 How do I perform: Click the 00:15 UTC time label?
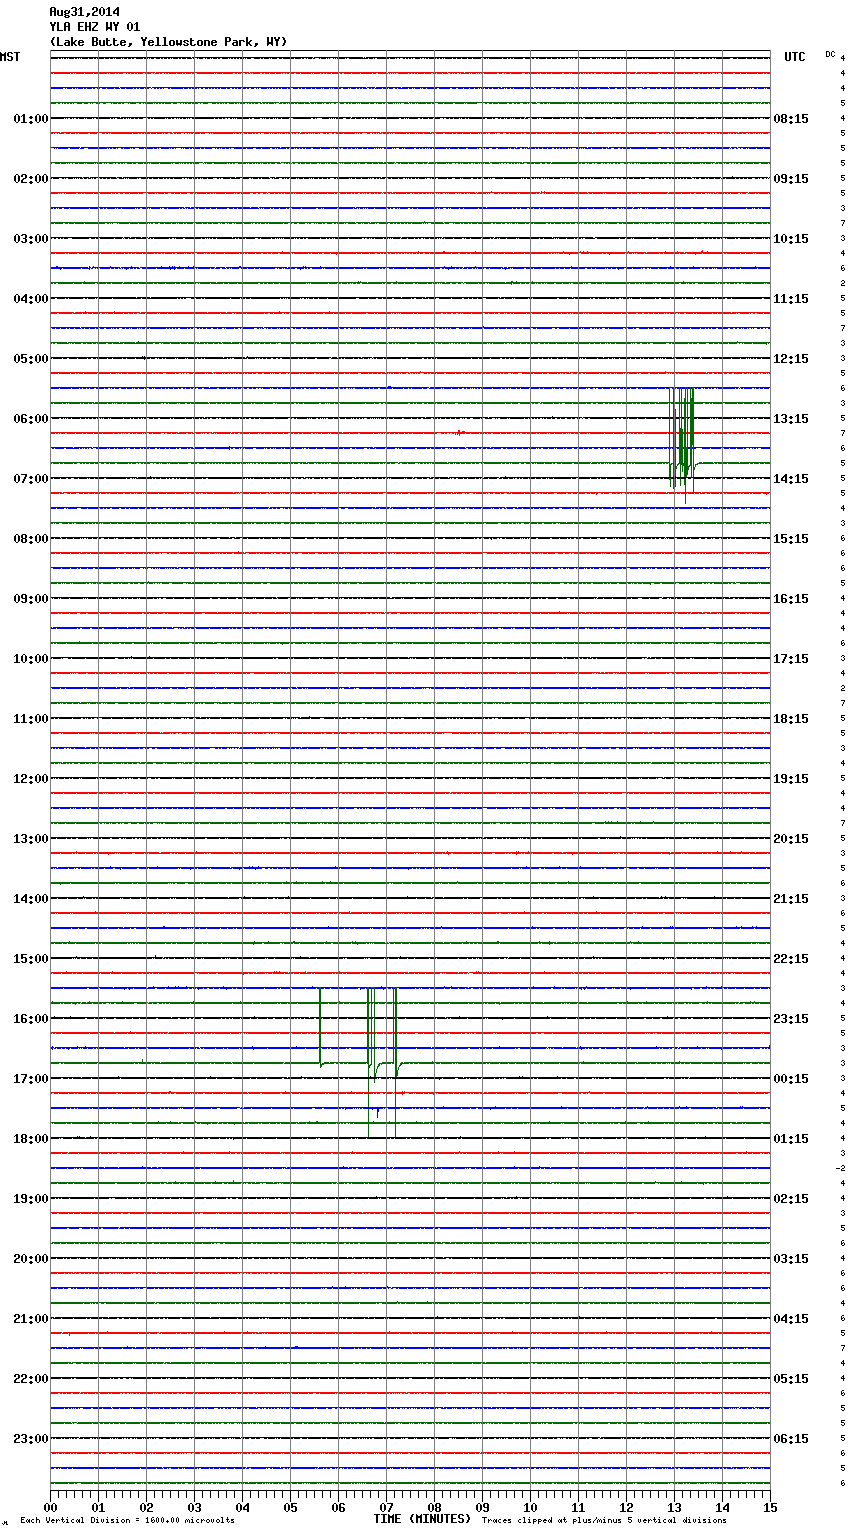pos(791,1079)
